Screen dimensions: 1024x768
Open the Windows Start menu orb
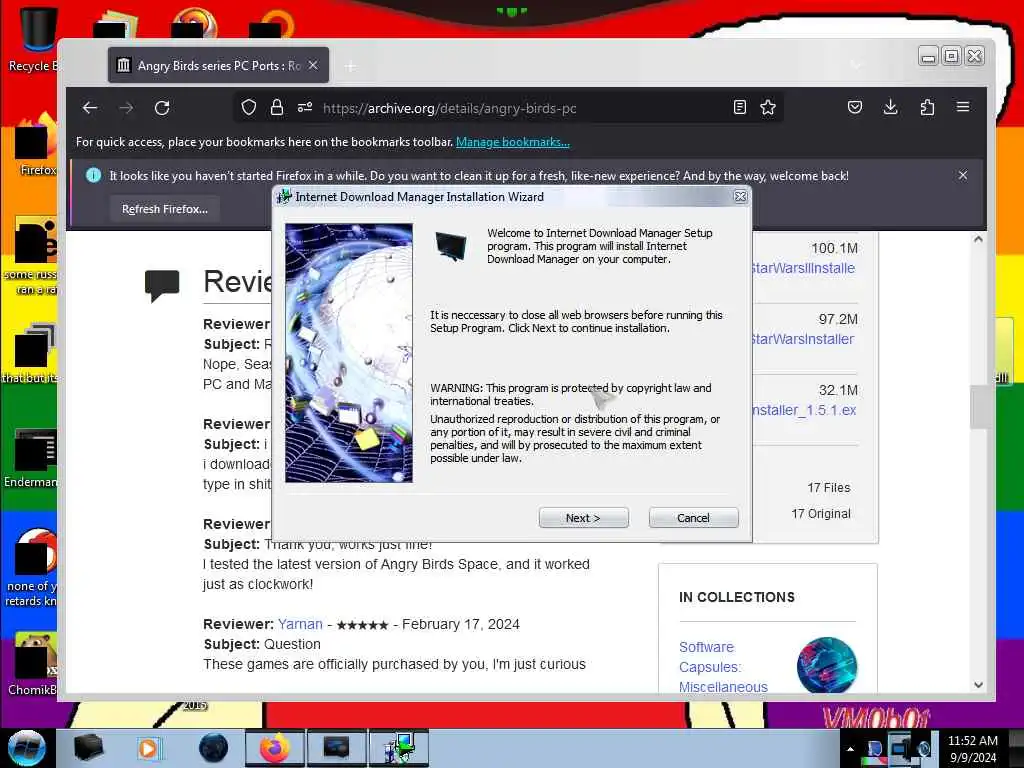tap(26, 748)
